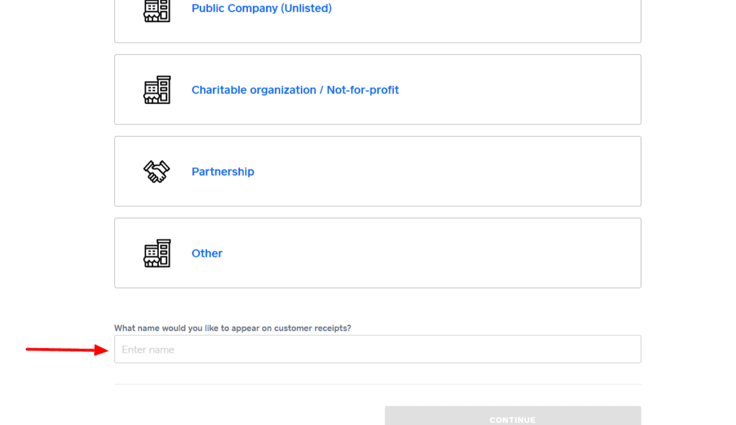Focus the Enter name receipt input field
The image size is (736, 425).
(x=377, y=349)
